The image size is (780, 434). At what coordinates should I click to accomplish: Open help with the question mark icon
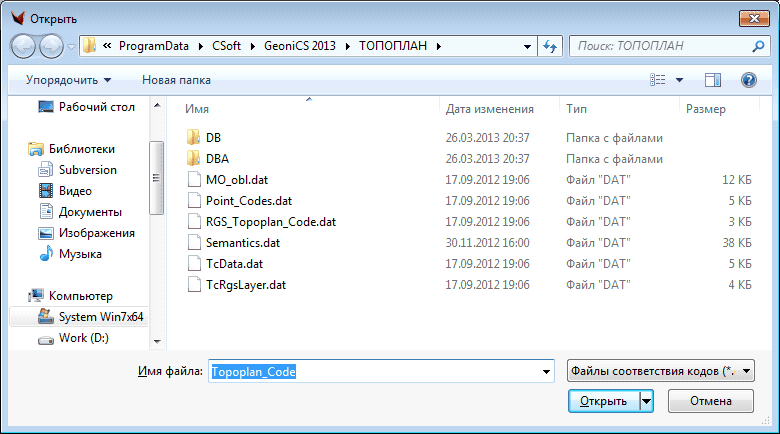coord(749,80)
